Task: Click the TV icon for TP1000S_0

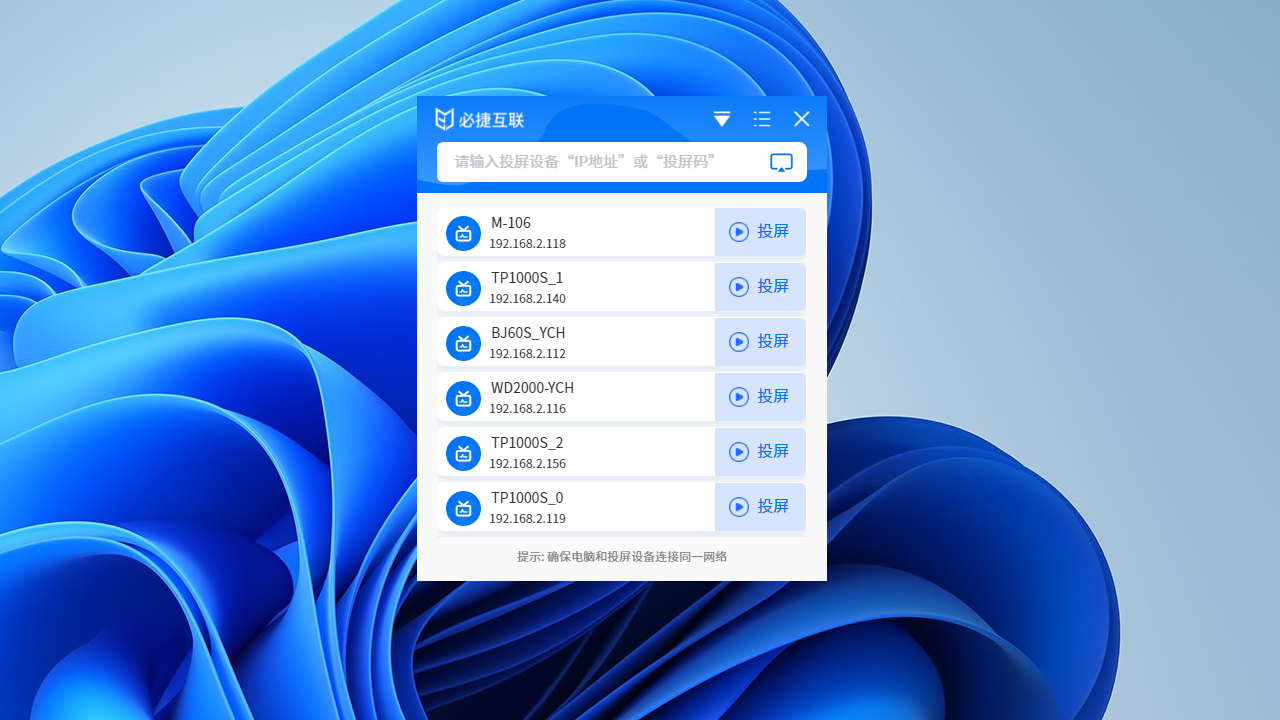Action: (x=463, y=508)
